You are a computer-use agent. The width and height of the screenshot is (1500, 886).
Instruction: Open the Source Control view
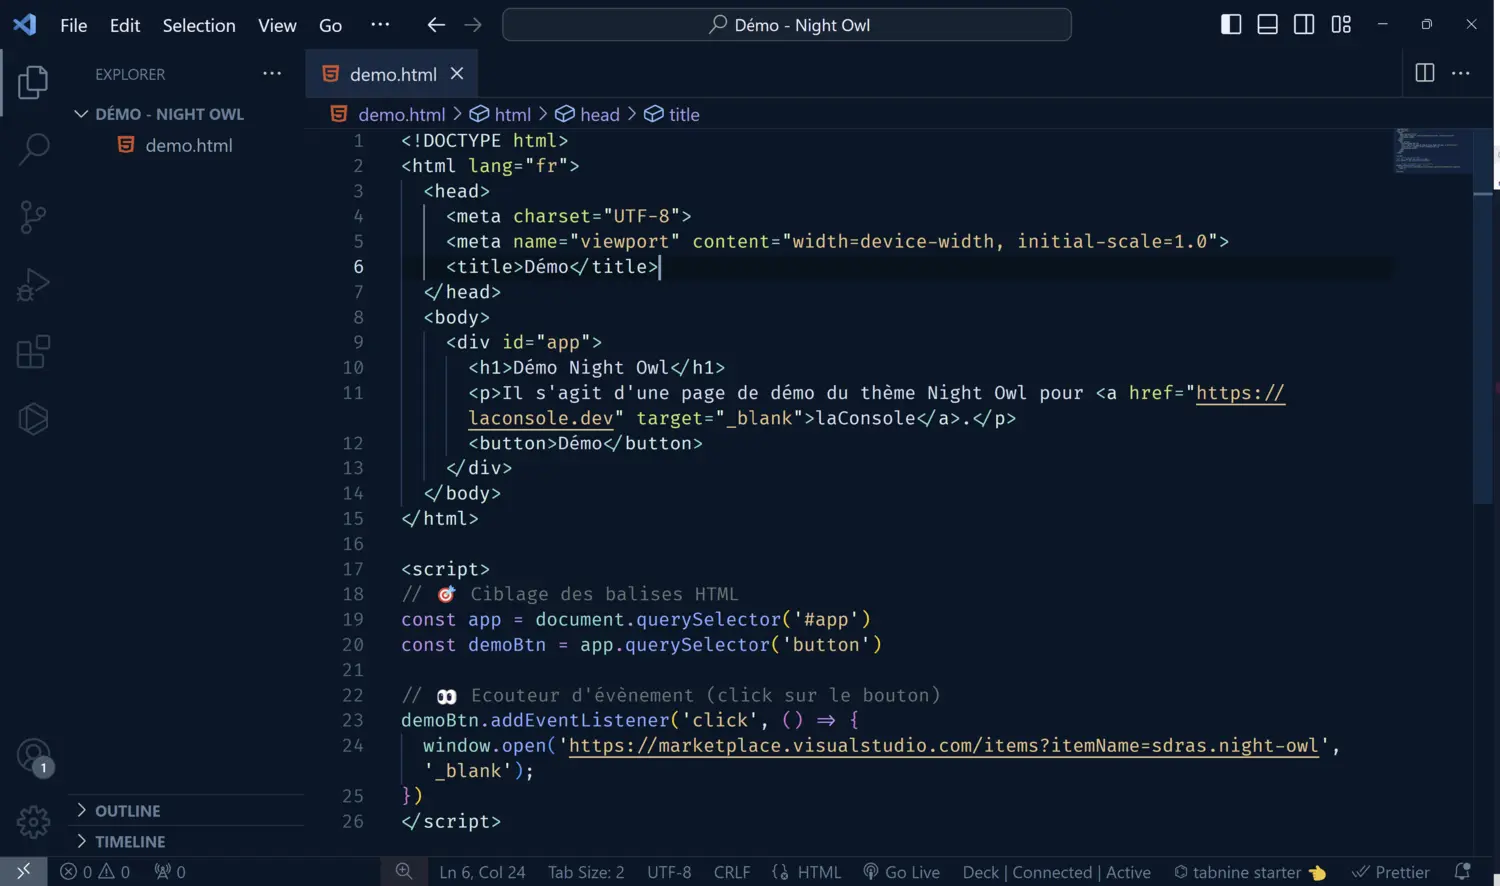(33, 217)
